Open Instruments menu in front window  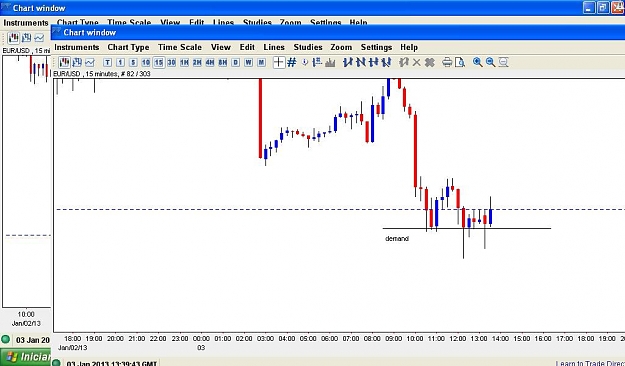point(77,47)
